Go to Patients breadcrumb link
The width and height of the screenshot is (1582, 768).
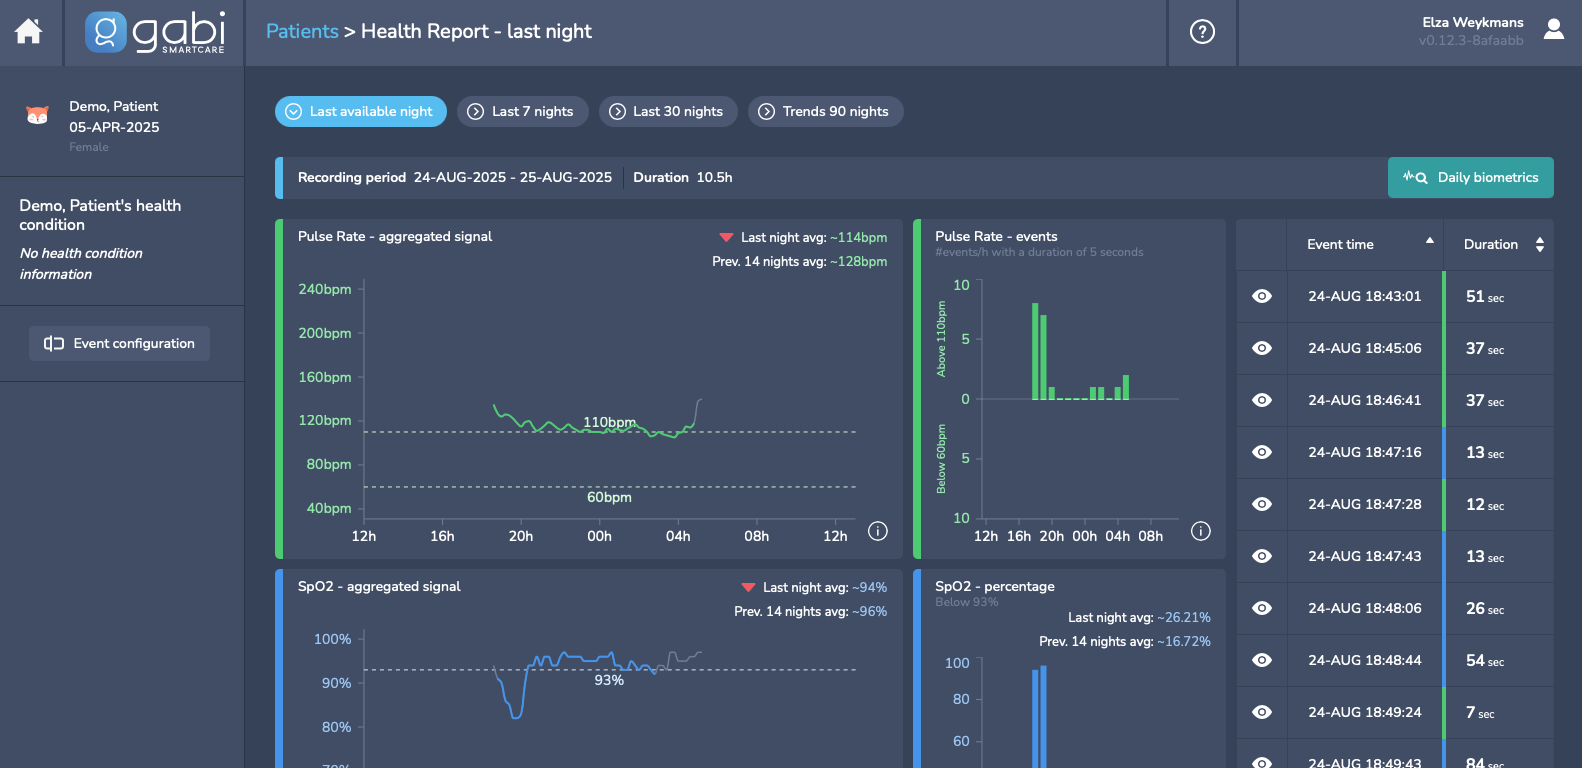tap(302, 31)
